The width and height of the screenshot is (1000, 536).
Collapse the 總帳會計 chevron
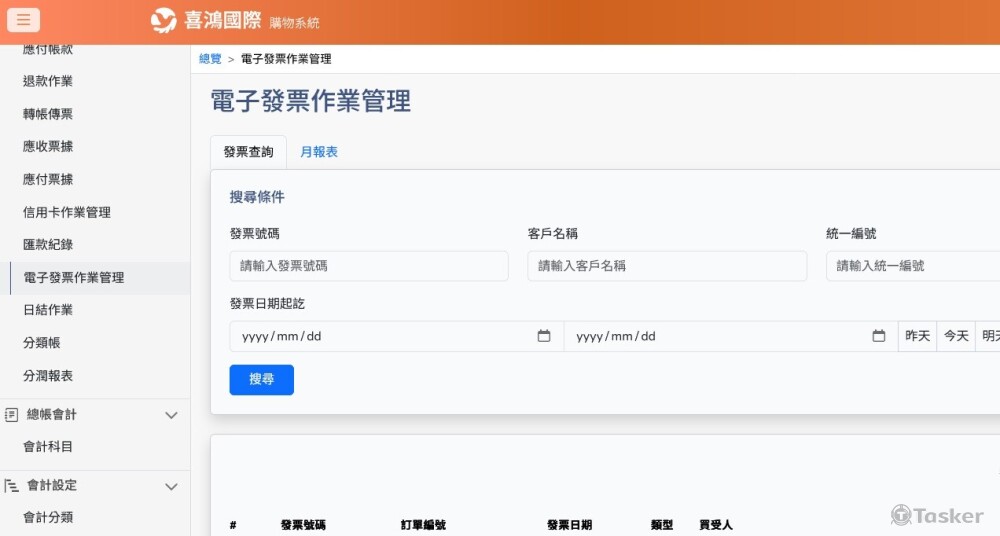[171, 415]
